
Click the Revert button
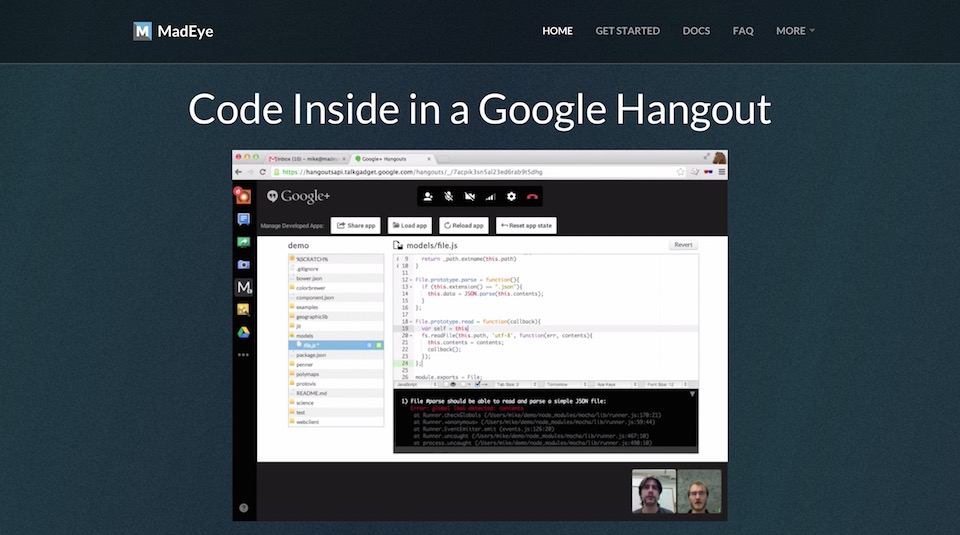[683, 245]
